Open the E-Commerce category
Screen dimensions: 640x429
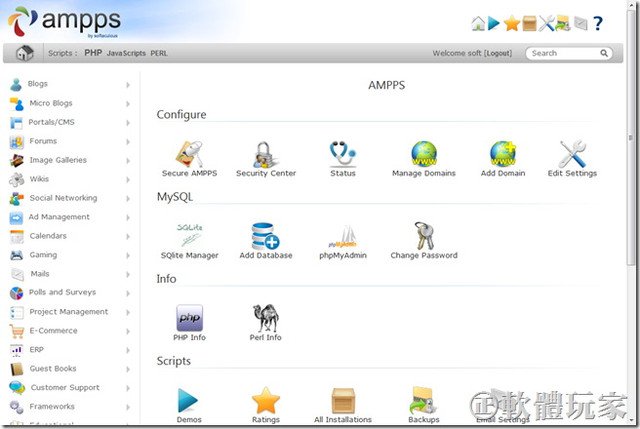[x=53, y=331]
